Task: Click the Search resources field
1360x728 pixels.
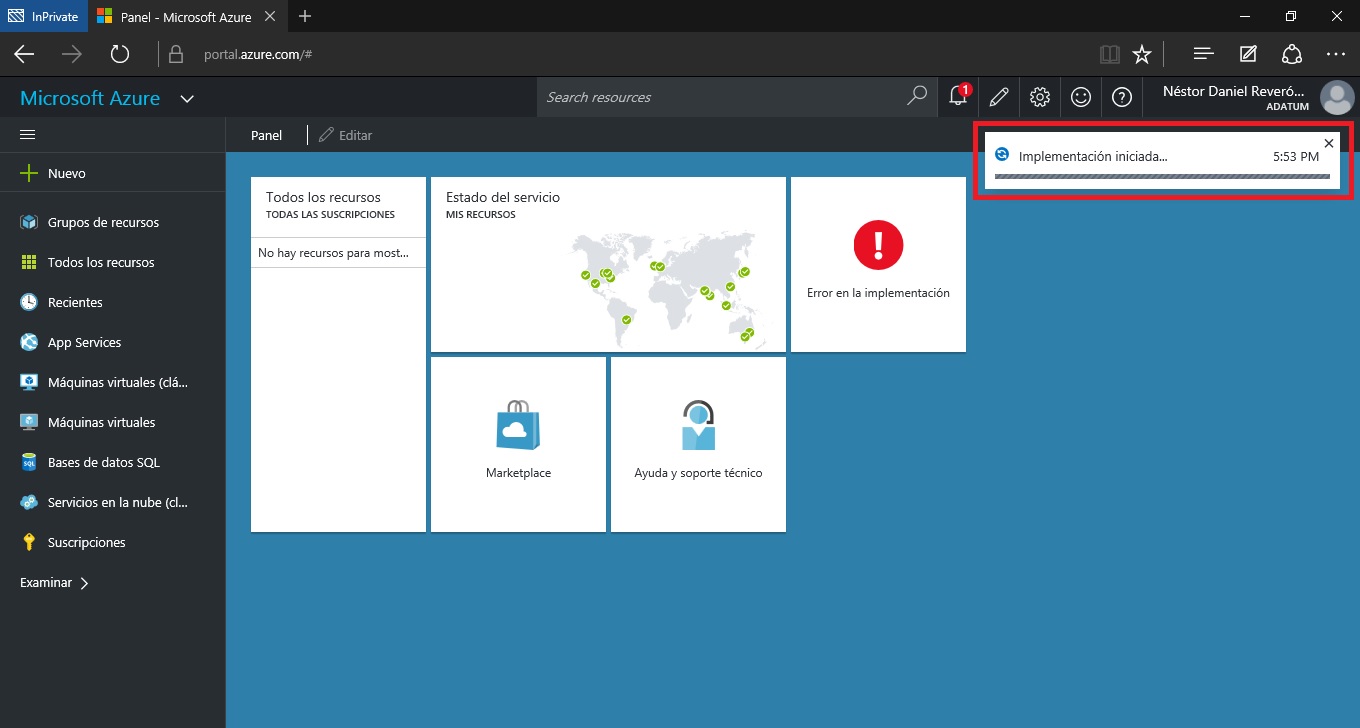Action: [724, 97]
